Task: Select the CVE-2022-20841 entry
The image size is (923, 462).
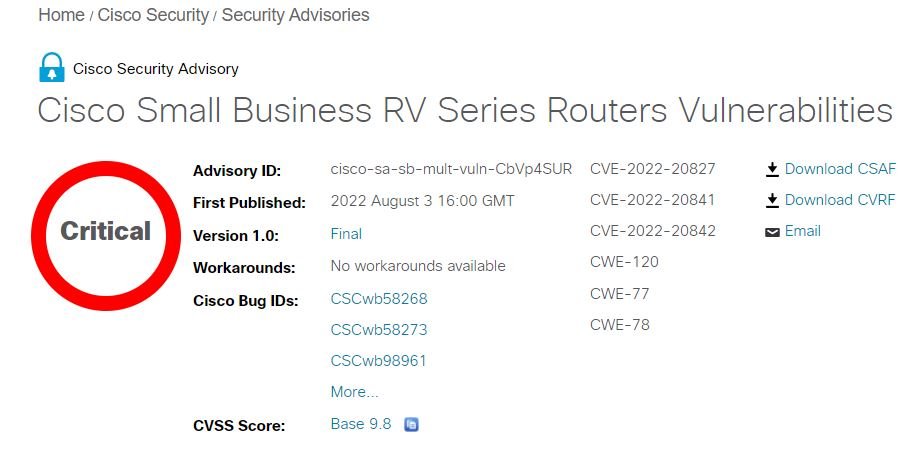Action: tap(653, 200)
